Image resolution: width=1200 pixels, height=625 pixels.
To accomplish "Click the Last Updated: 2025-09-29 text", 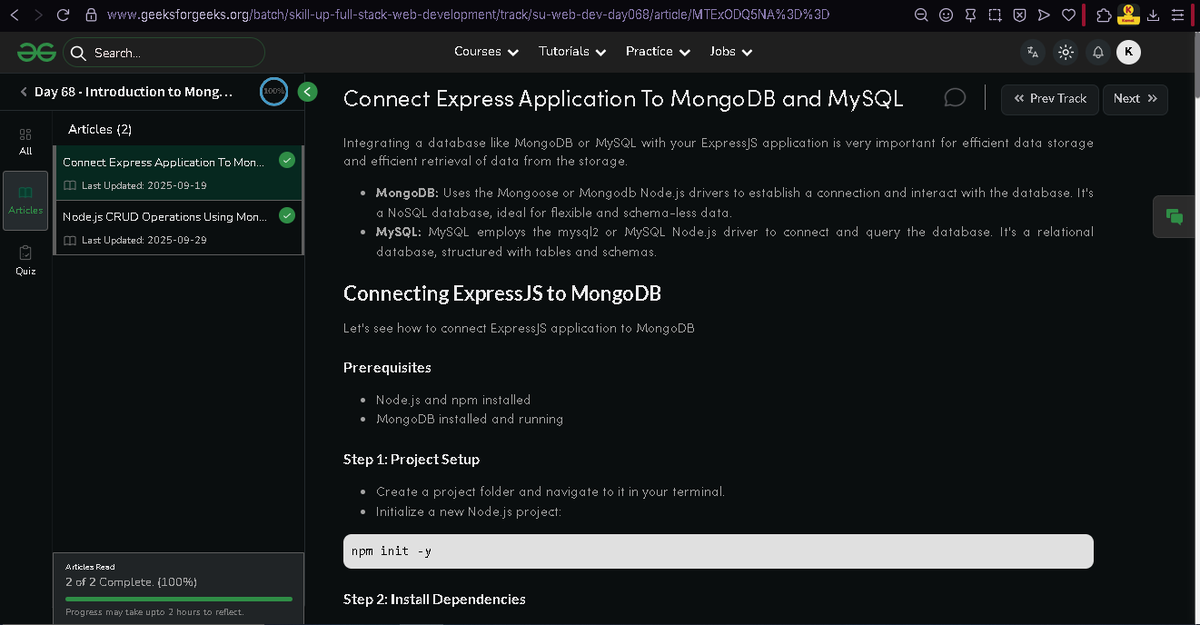I will click(x=144, y=240).
